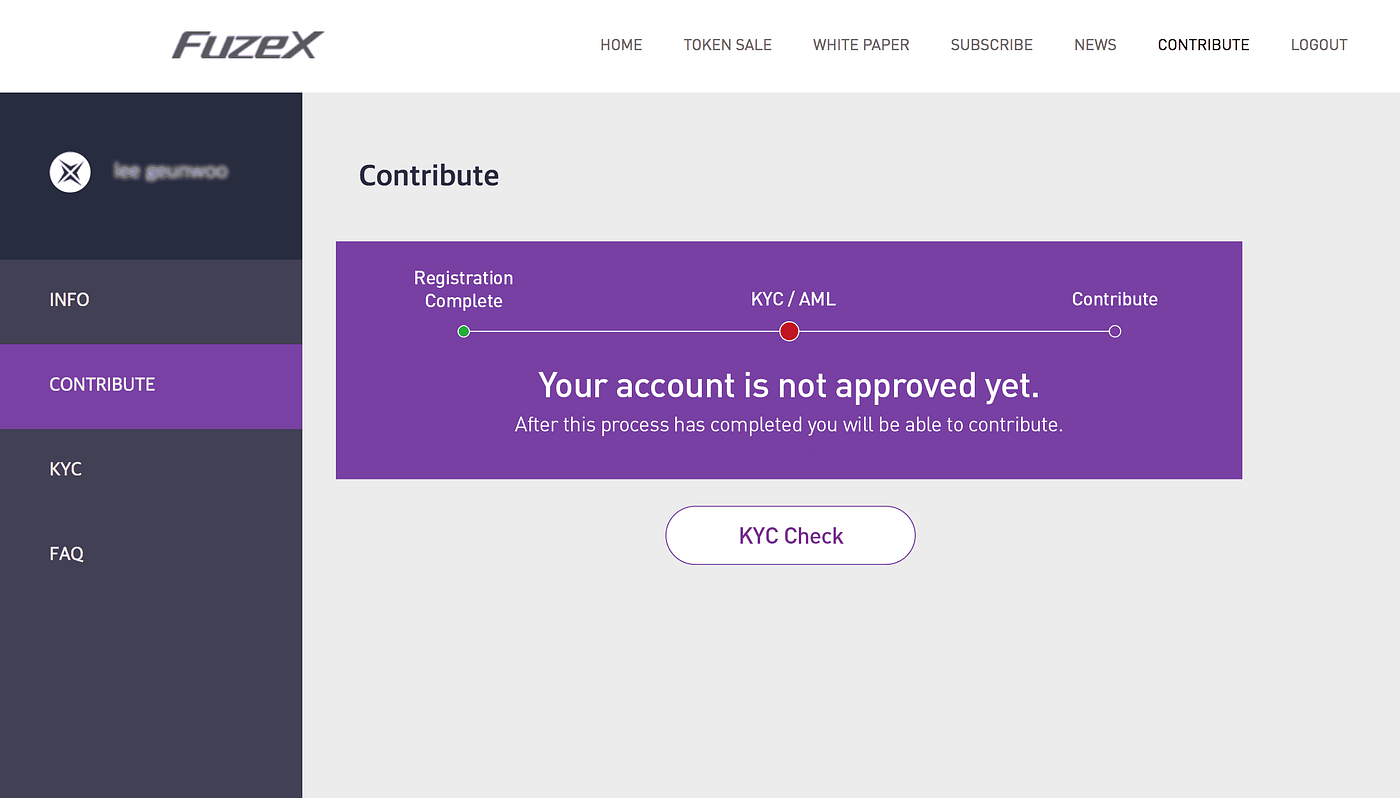Click 'Registration Complete' step label
This screenshot has height=798, width=1400.
(463, 289)
